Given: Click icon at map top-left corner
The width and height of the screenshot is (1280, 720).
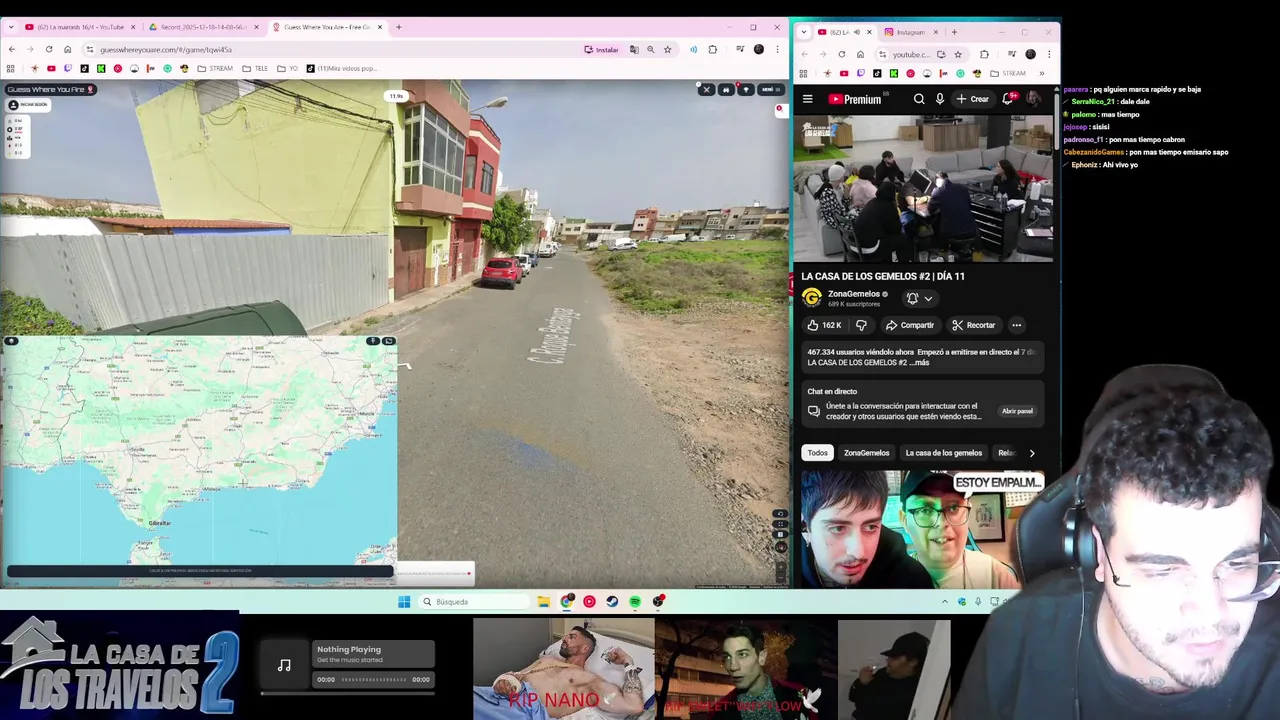Looking at the screenshot, I should click(x=11, y=341).
